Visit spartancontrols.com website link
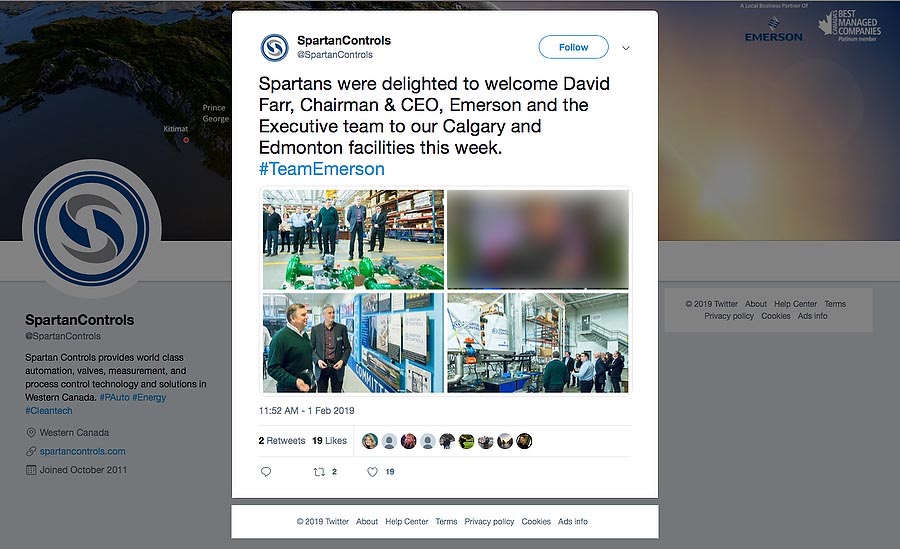The width and height of the screenshot is (900, 549). tap(82, 451)
